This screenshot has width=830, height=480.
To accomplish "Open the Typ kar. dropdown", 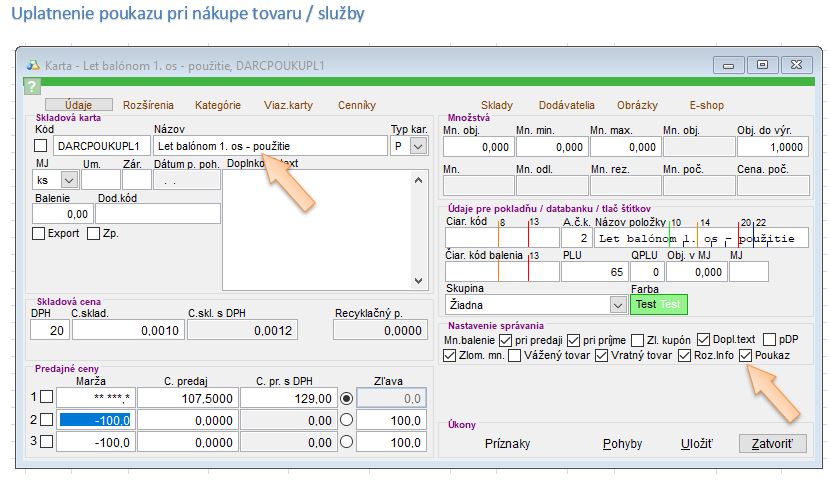I will tap(418, 146).
